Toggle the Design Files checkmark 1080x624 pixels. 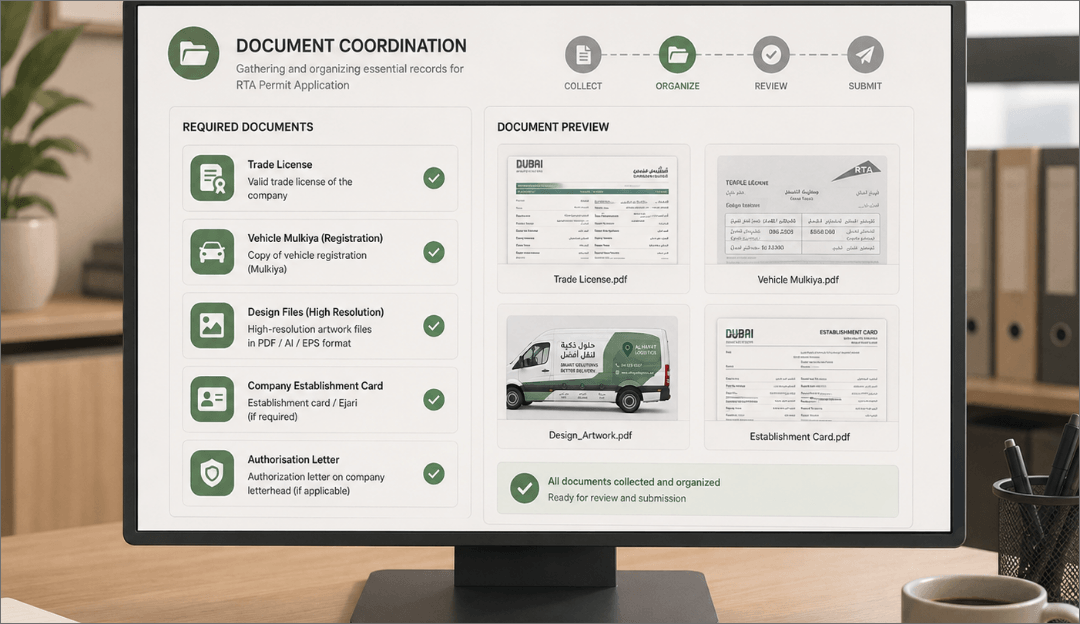(434, 326)
